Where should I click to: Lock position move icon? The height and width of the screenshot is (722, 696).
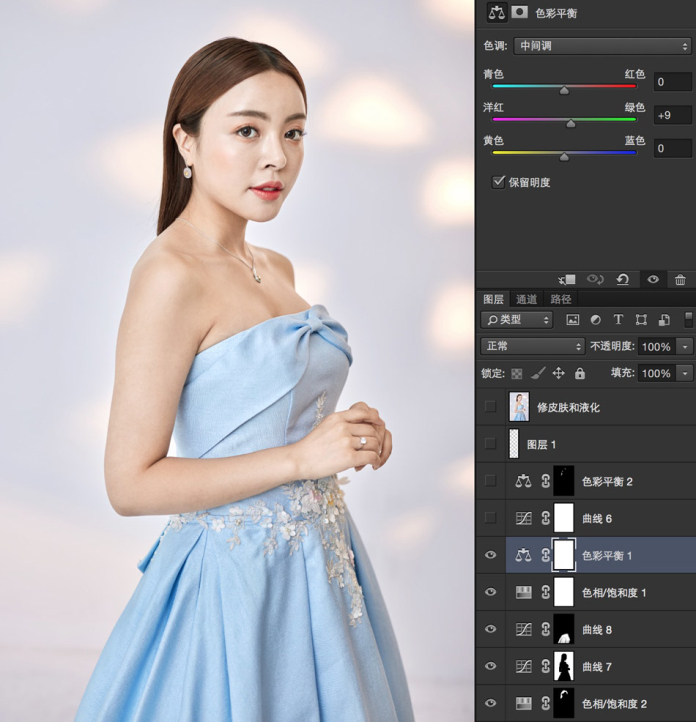pyautogui.click(x=558, y=373)
